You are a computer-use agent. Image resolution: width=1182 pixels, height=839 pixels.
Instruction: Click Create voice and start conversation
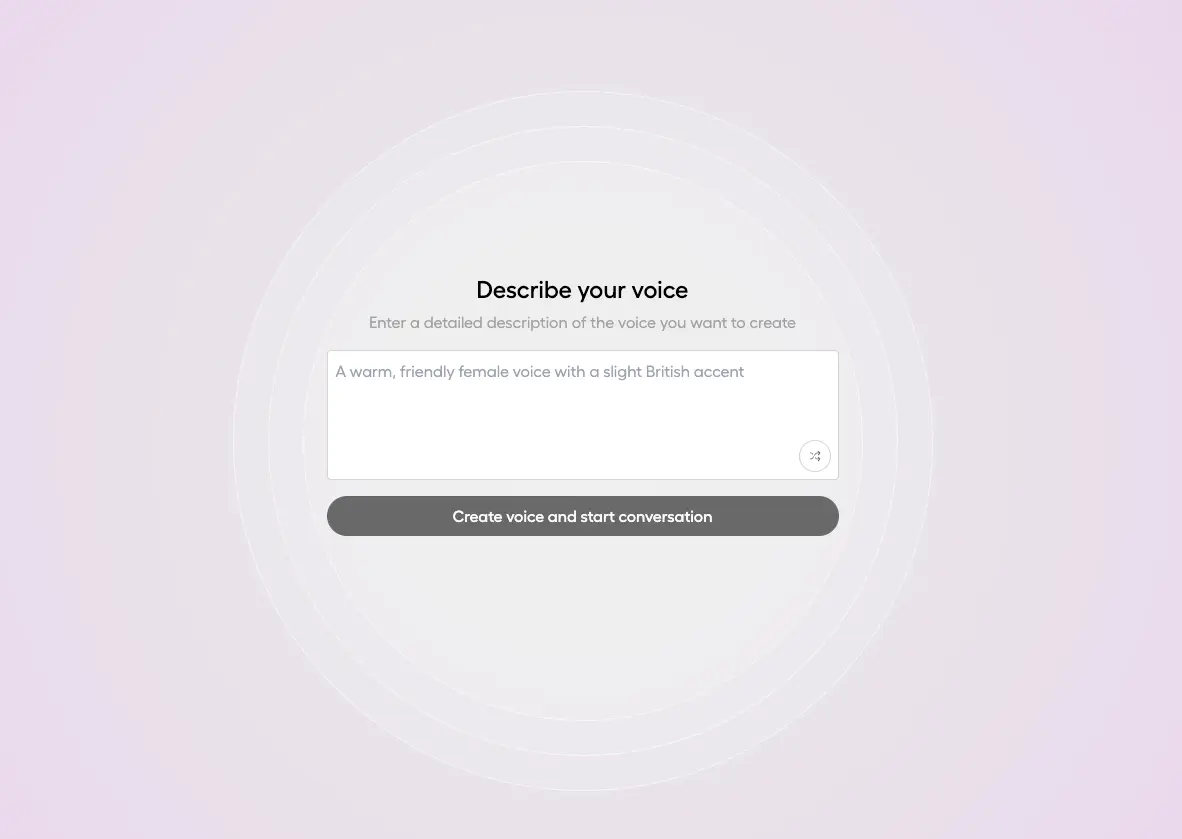click(x=582, y=516)
